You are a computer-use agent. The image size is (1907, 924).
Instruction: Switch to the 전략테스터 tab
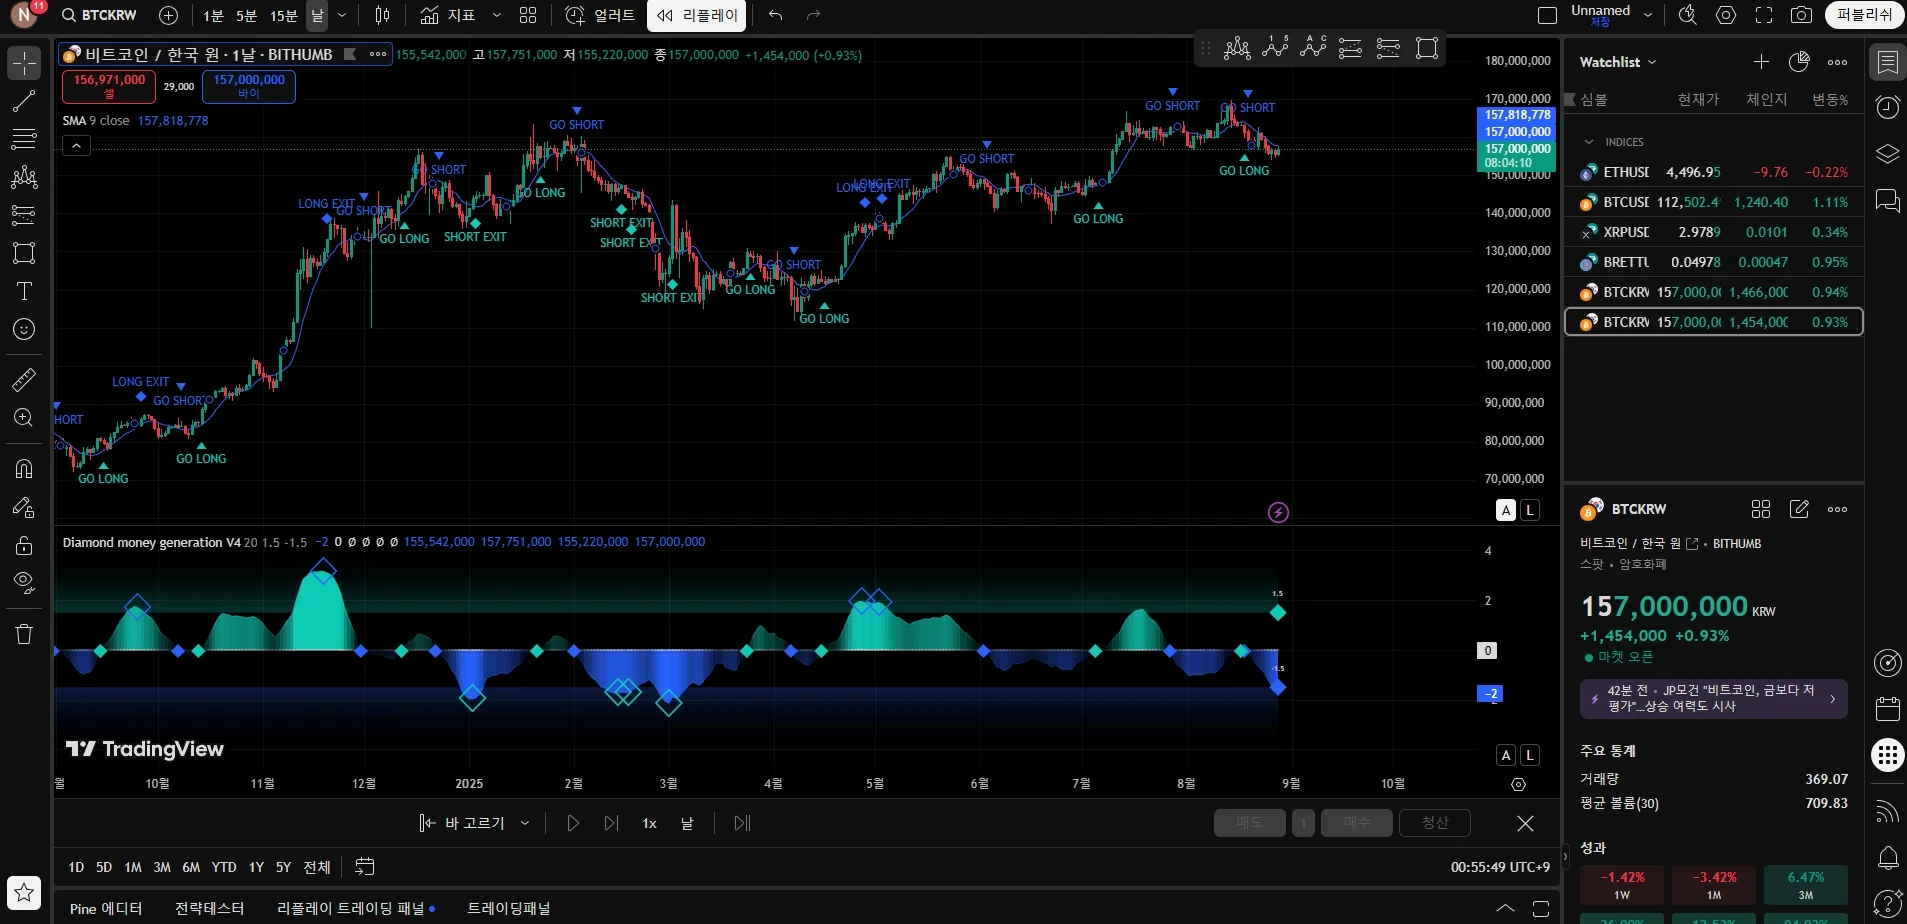tap(209, 908)
